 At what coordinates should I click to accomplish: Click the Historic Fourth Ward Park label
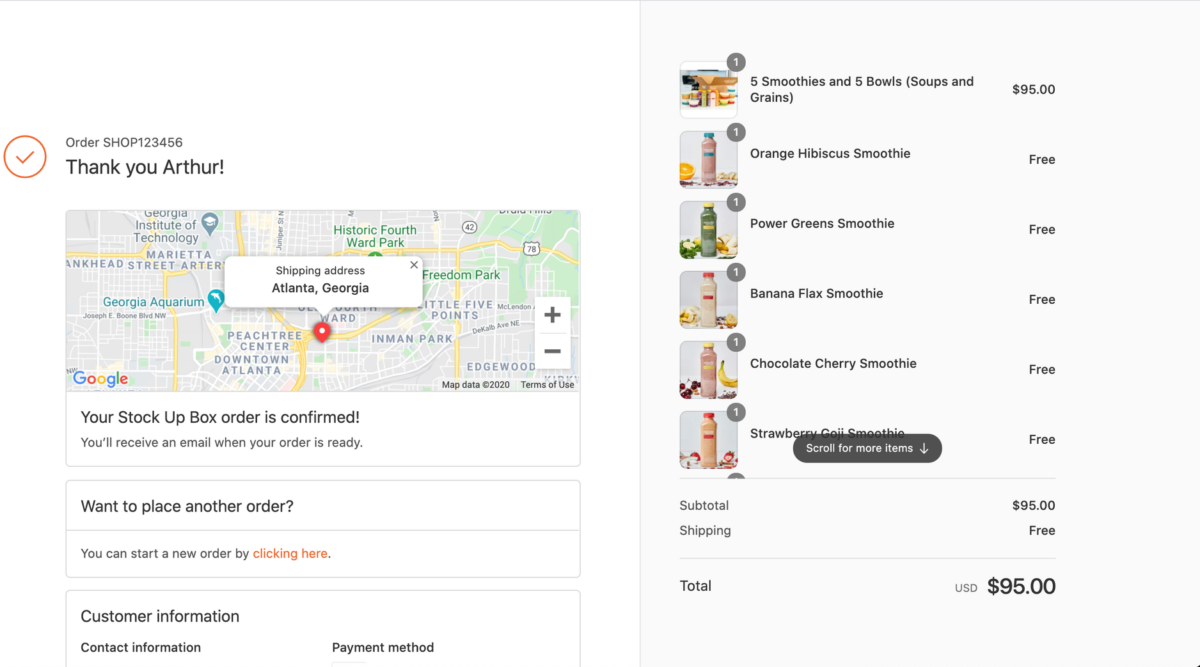(x=375, y=236)
